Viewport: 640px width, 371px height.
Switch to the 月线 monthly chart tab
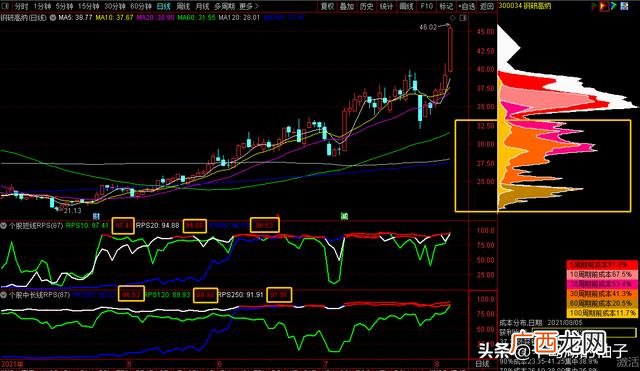202,6
